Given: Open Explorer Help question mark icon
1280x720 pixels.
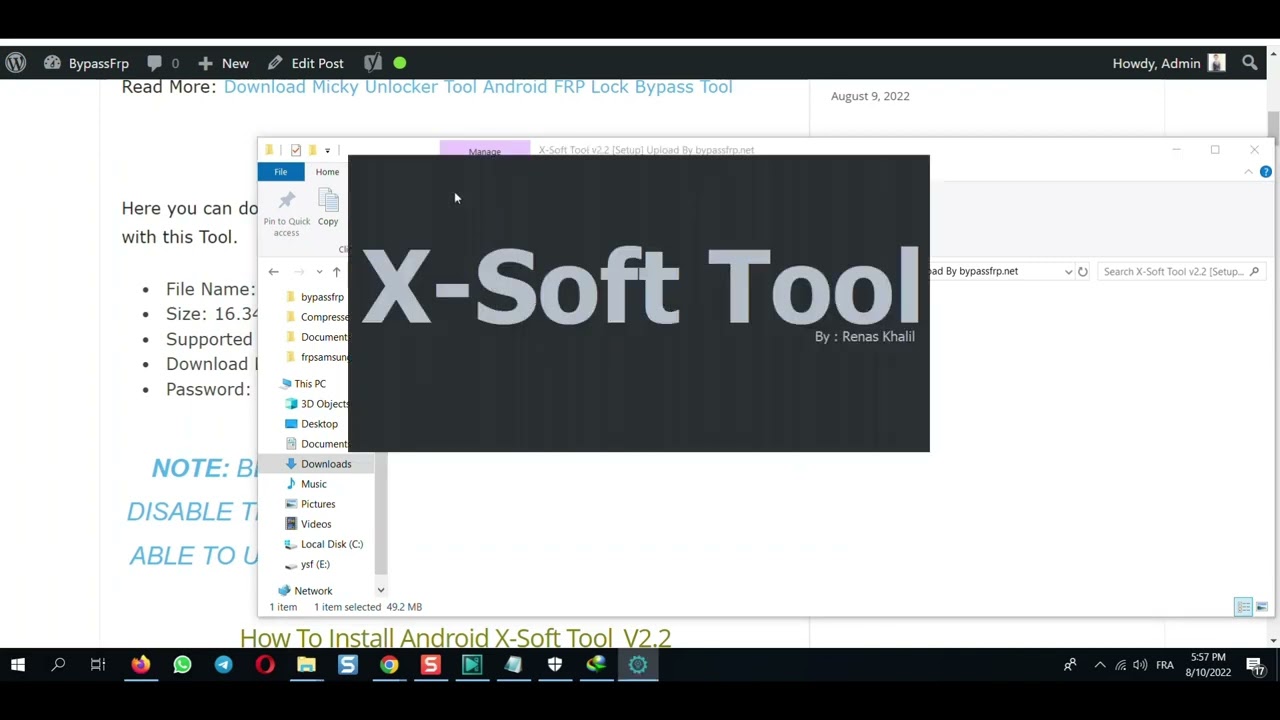Looking at the screenshot, I should coord(1265,172).
